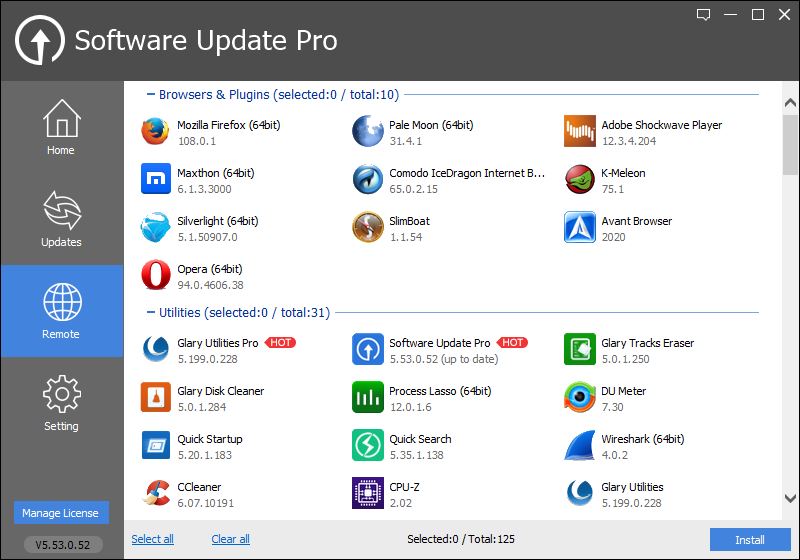Select the CCleaner label
This screenshot has height=560, width=800.
pos(199,487)
